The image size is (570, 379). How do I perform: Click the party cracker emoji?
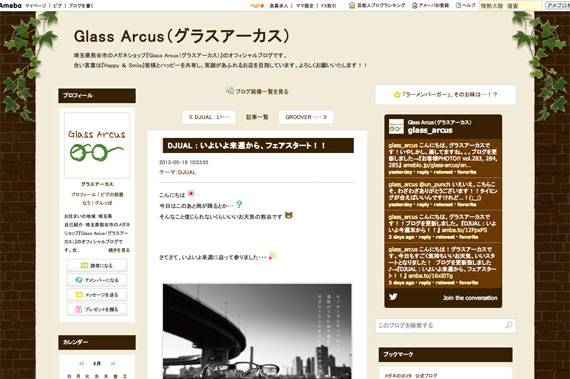[x=273, y=256]
